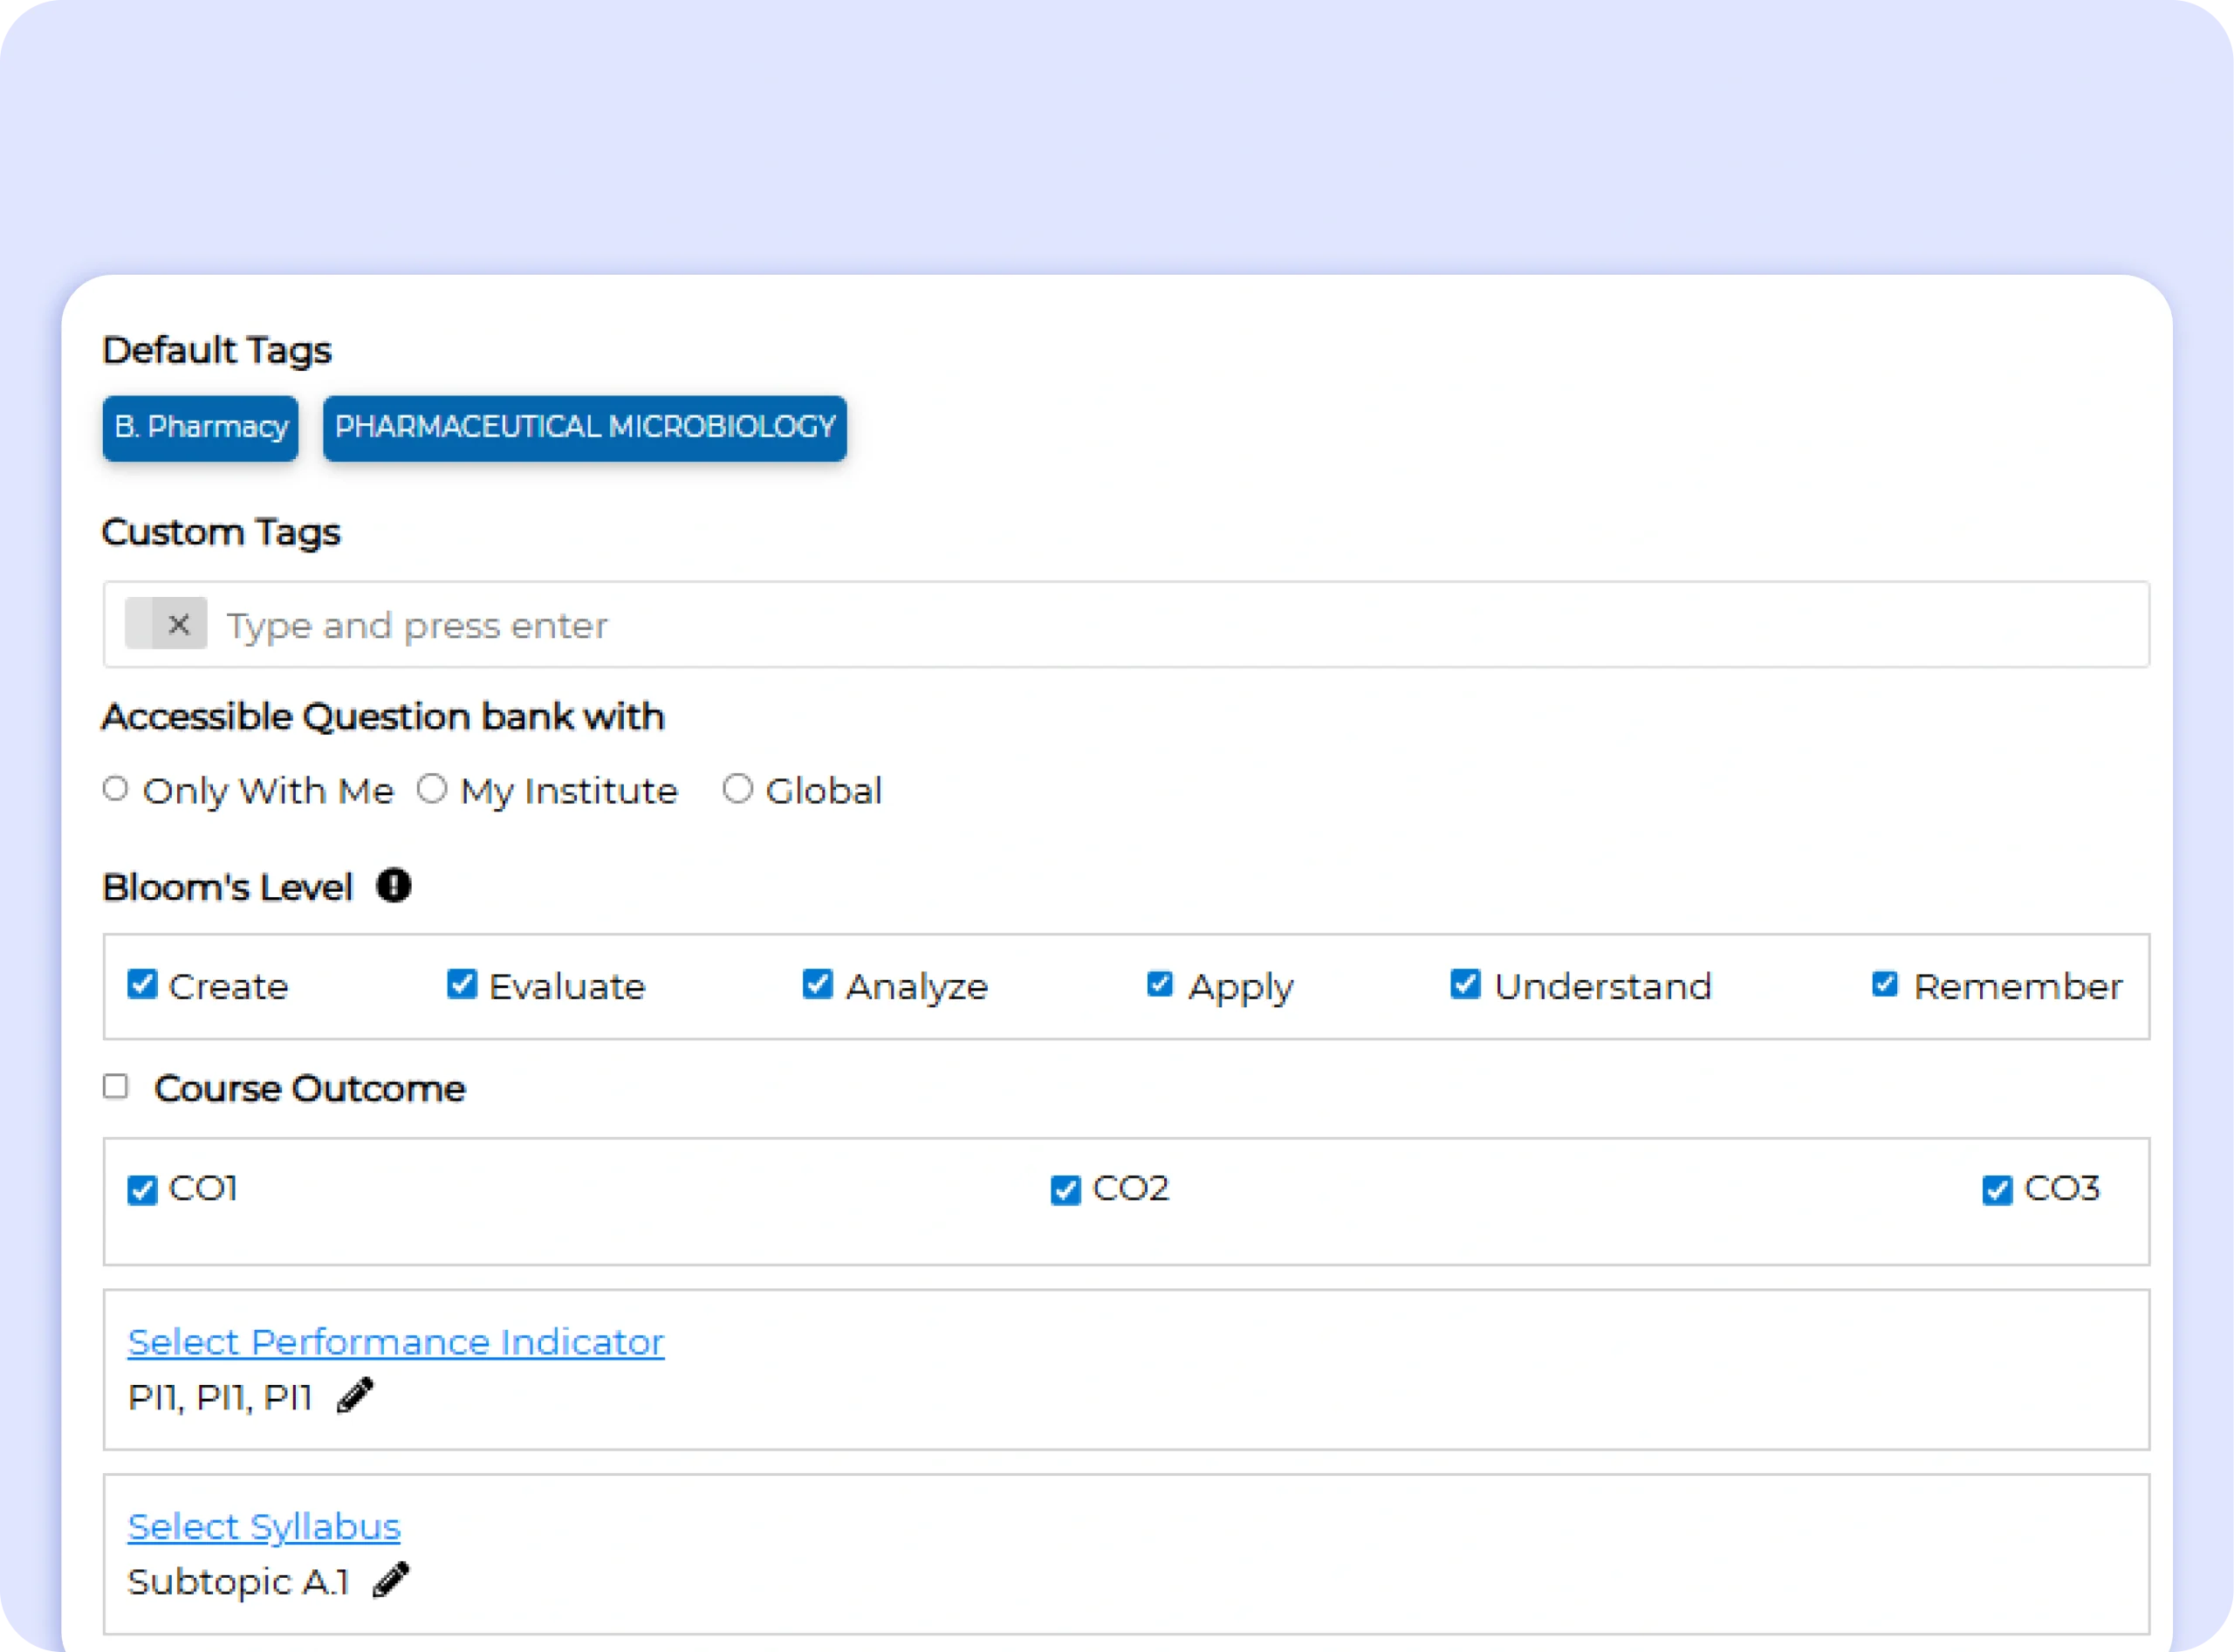Screen dimensions: 2234x1652
Task: Uncheck the CO3 checkbox
Action: coord(1996,1190)
